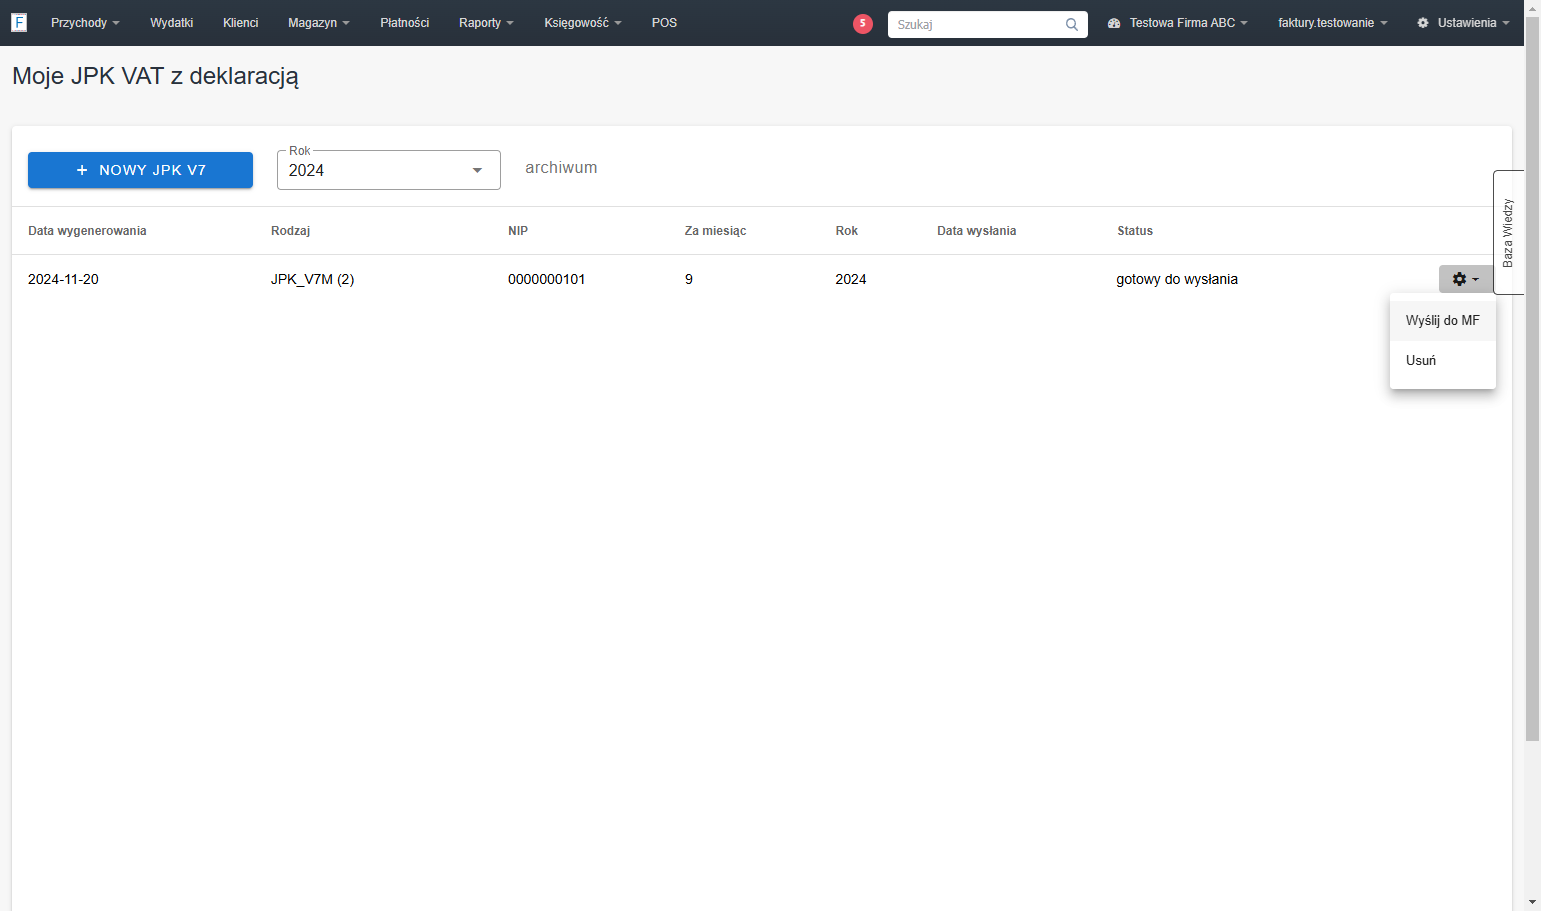
Task: Choose Wyślij do MF from menu
Action: click(1442, 321)
